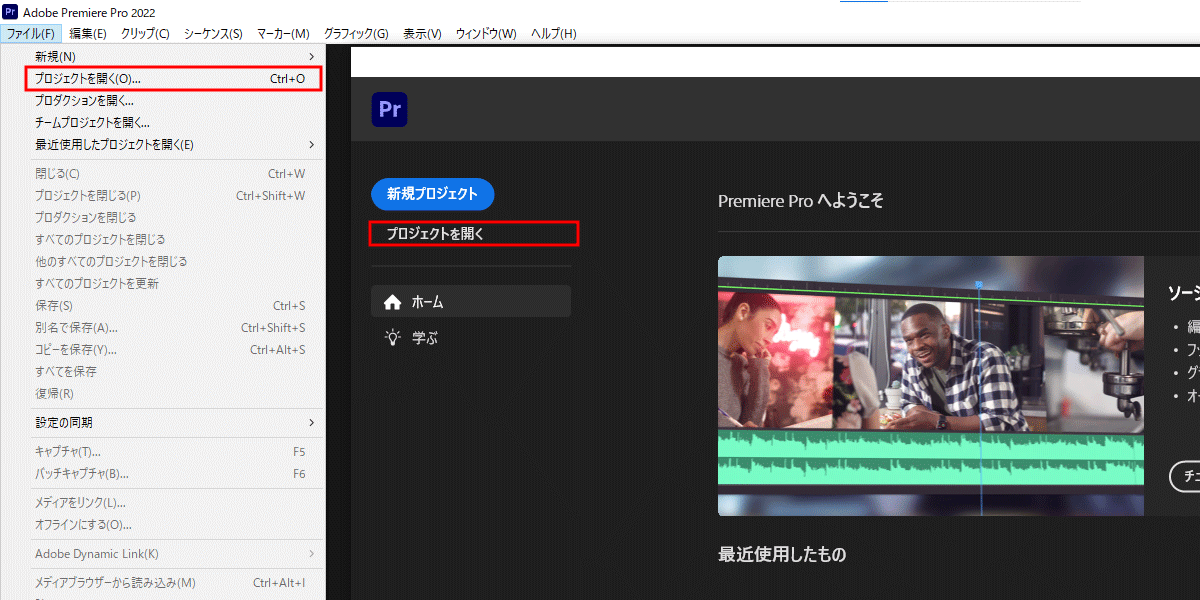The width and height of the screenshot is (1200, 600).
Task: Select プロダクションを閉じる menu entry
Action: (174, 217)
